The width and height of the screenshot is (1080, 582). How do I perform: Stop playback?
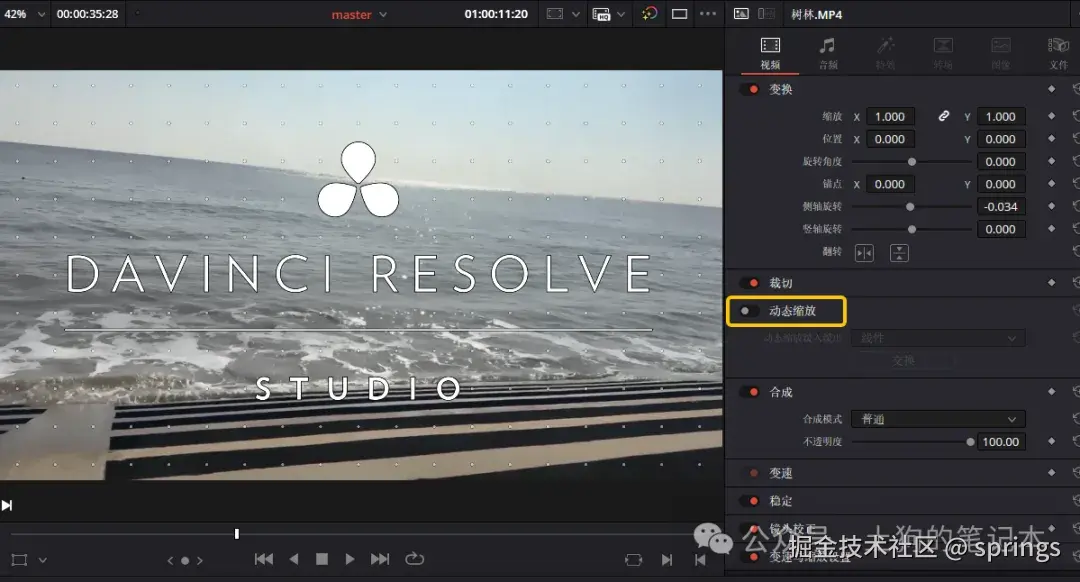322,559
